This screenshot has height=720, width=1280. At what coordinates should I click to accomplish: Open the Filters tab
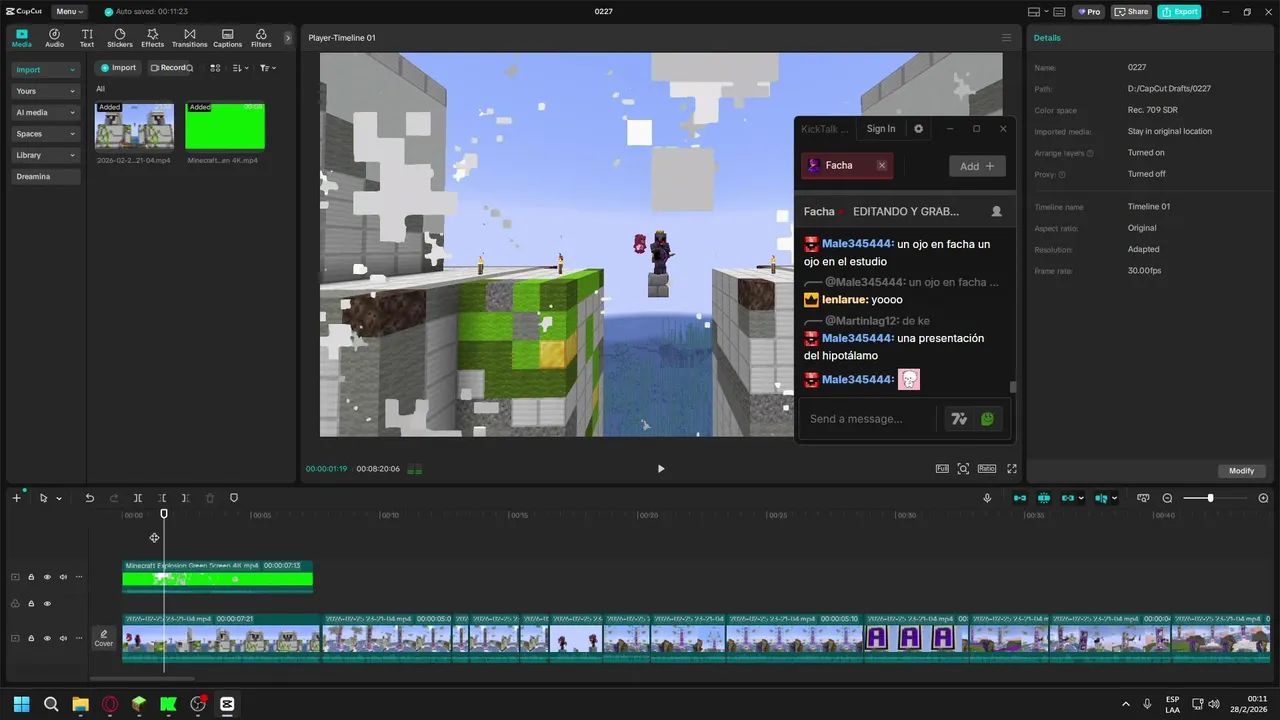pyautogui.click(x=261, y=38)
